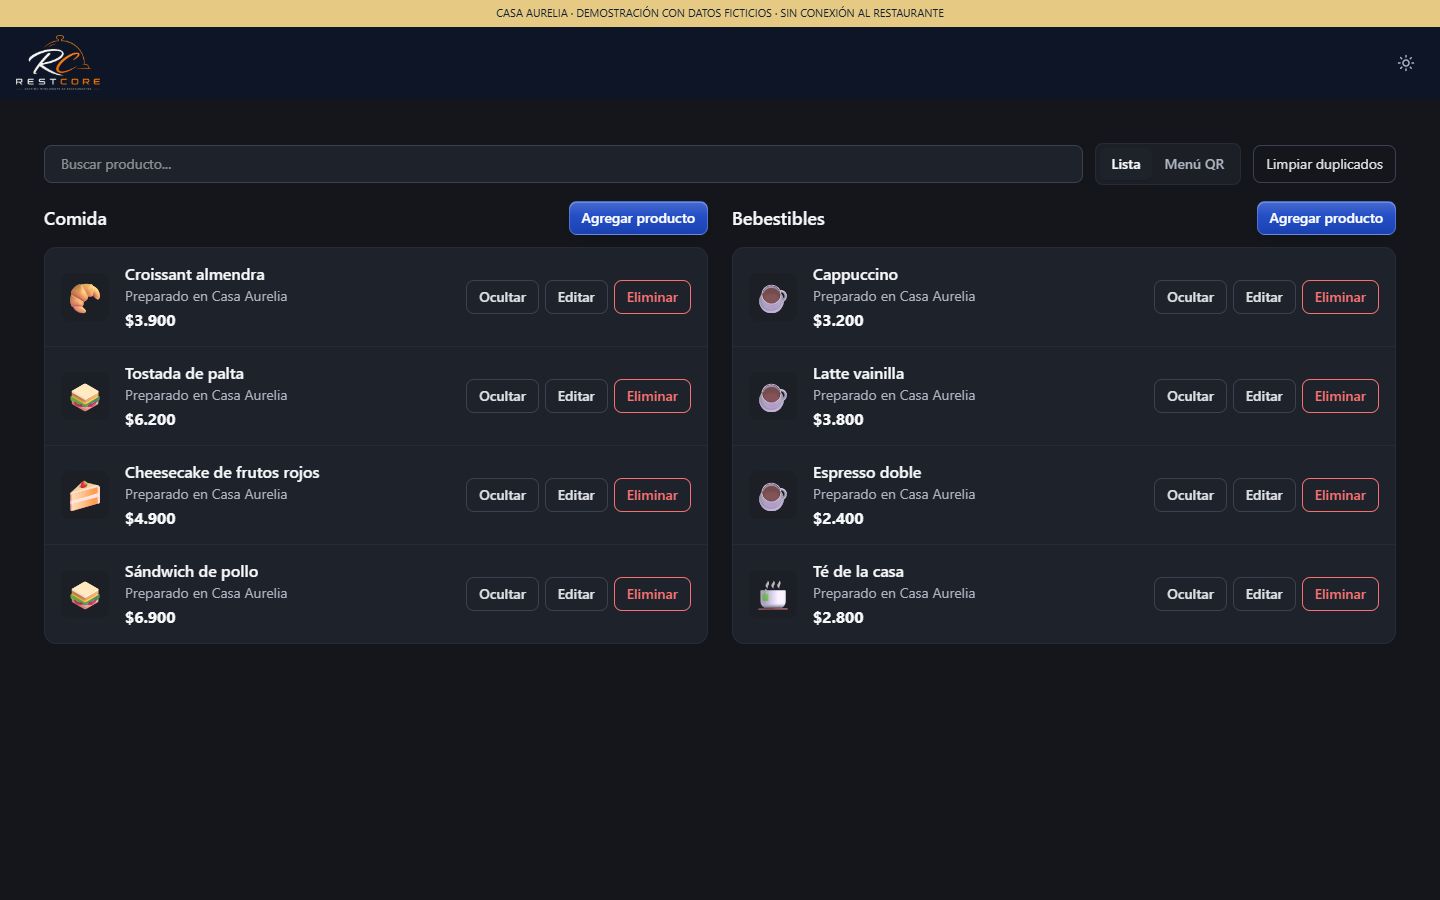This screenshot has height=900, width=1440.
Task: Delete the Latte vainilla product
Action: click(1340, 396)
